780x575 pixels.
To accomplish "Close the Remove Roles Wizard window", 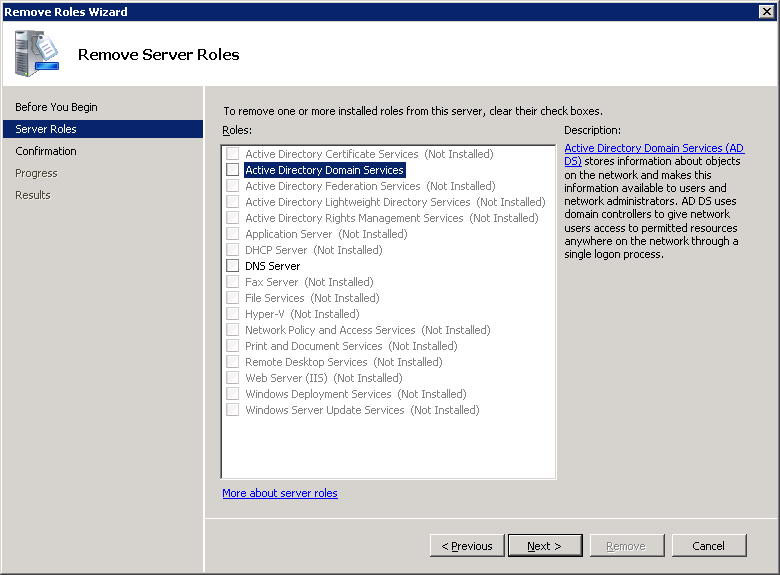I will click(x=767, y=11).
